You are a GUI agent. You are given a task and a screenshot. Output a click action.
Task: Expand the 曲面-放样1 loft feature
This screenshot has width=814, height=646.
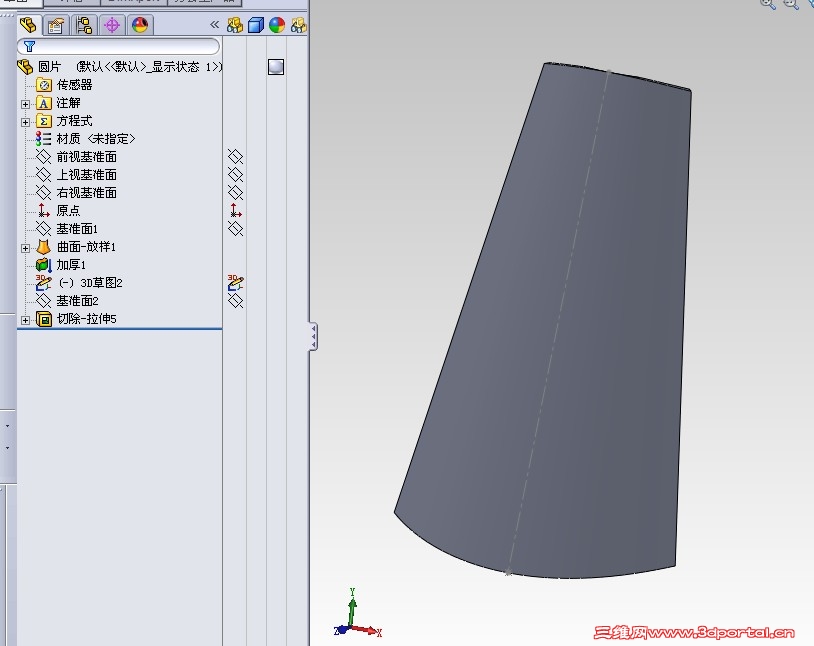pos(25,248)
